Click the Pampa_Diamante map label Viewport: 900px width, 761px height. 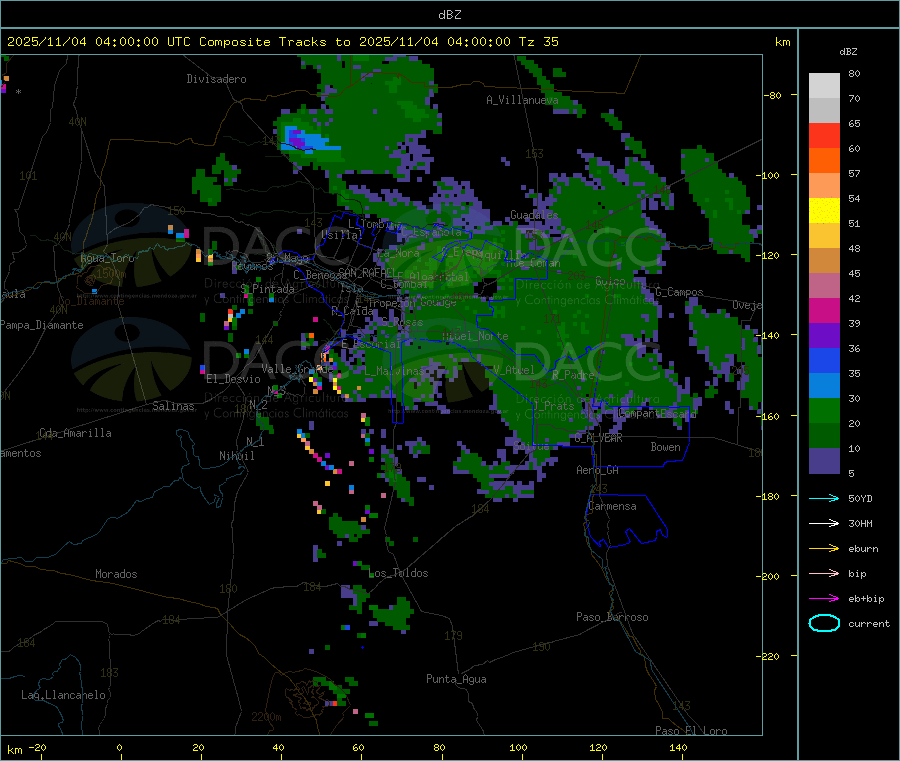point(42,325)
